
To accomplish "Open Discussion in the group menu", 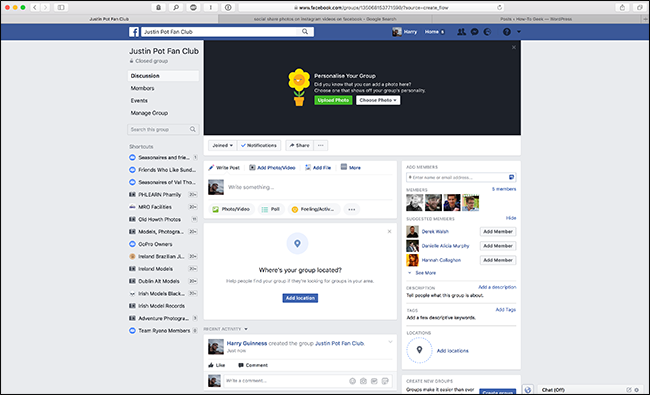I will pos(163,76).
